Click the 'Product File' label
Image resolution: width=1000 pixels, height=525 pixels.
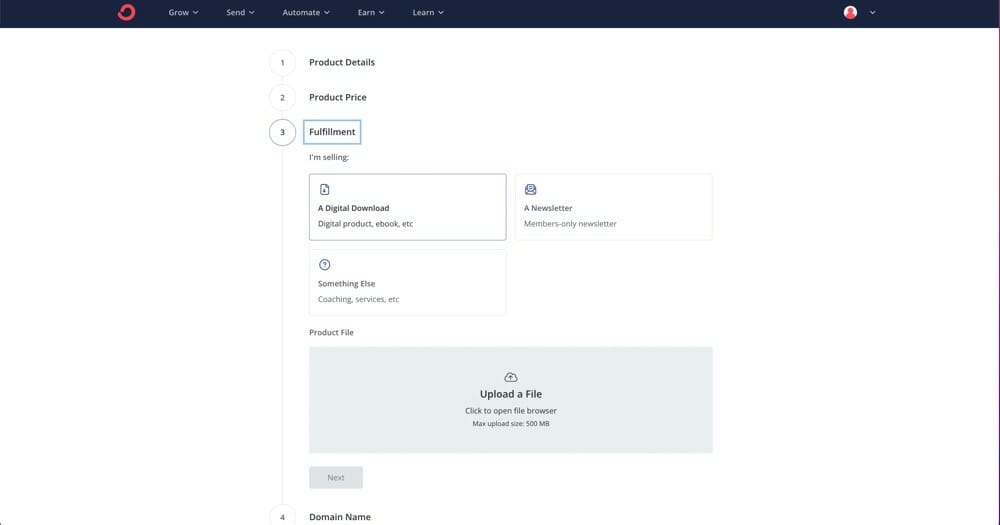pyautogui.click(x=331, y=332)
